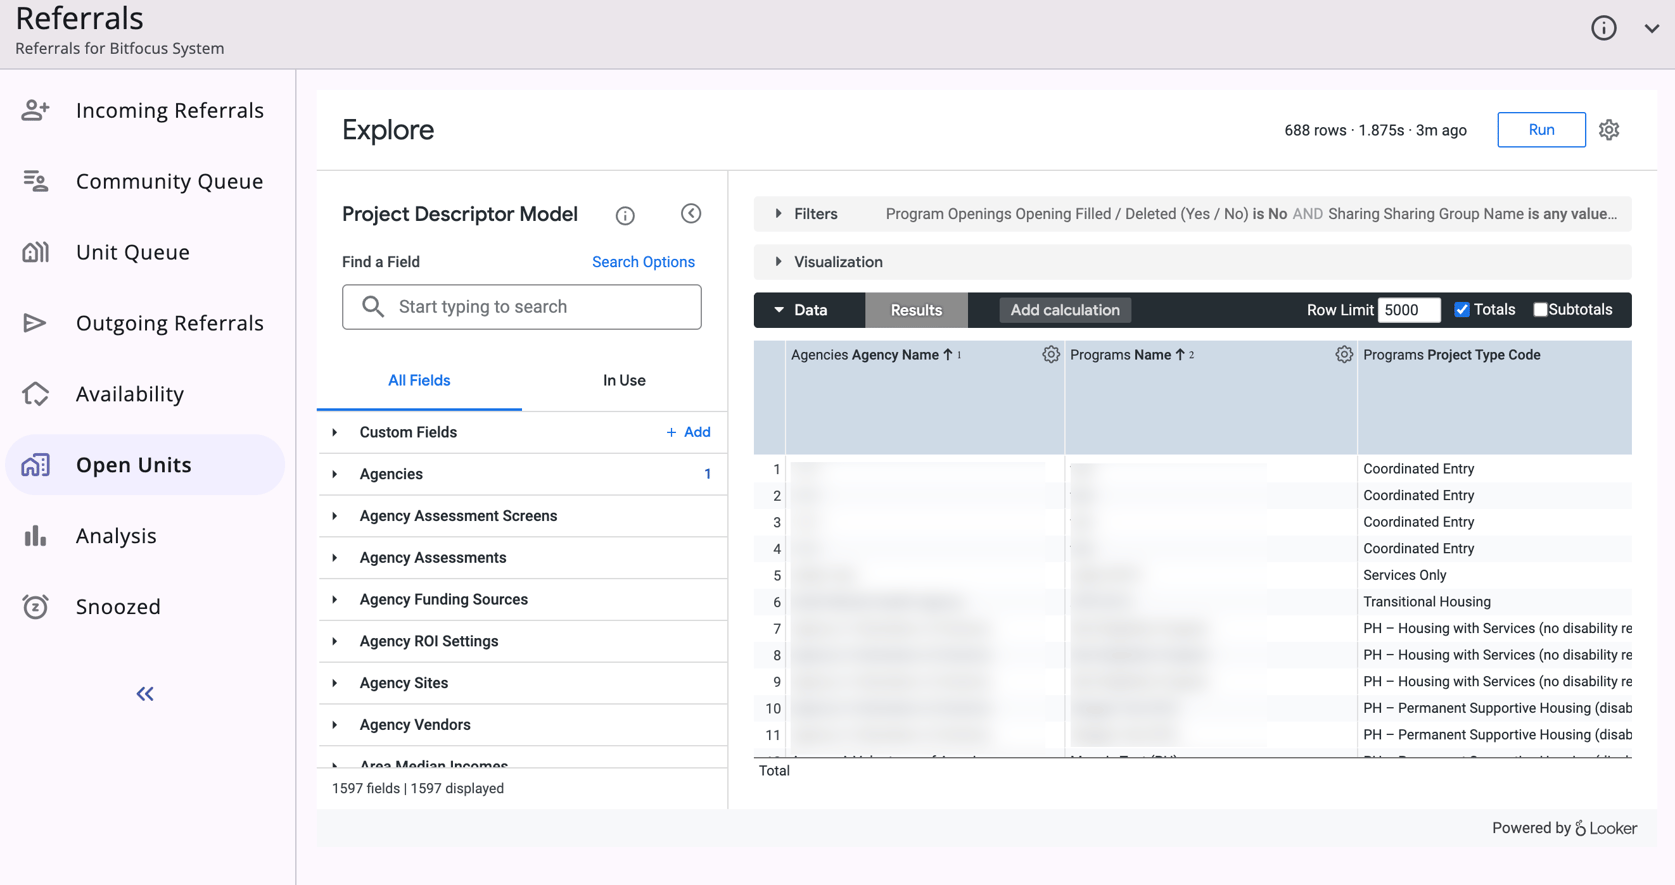Image resolution: width=1675 pixels, height=885 pixels.
Task: Open the Availability house icon
Action: (36, 394)
